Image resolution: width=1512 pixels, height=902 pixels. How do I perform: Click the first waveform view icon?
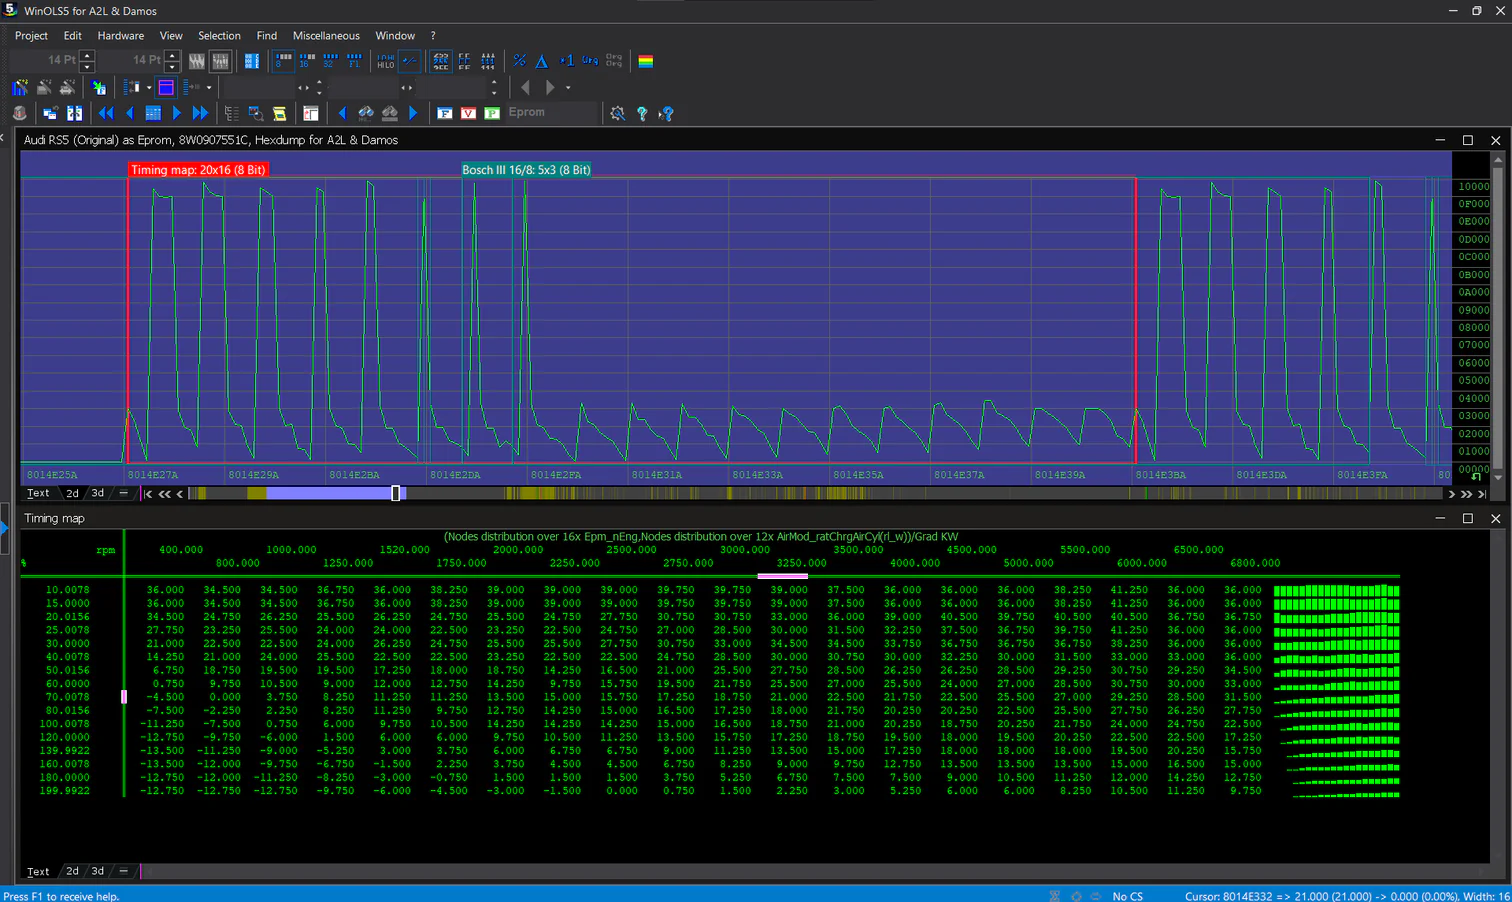pos(197,61)
